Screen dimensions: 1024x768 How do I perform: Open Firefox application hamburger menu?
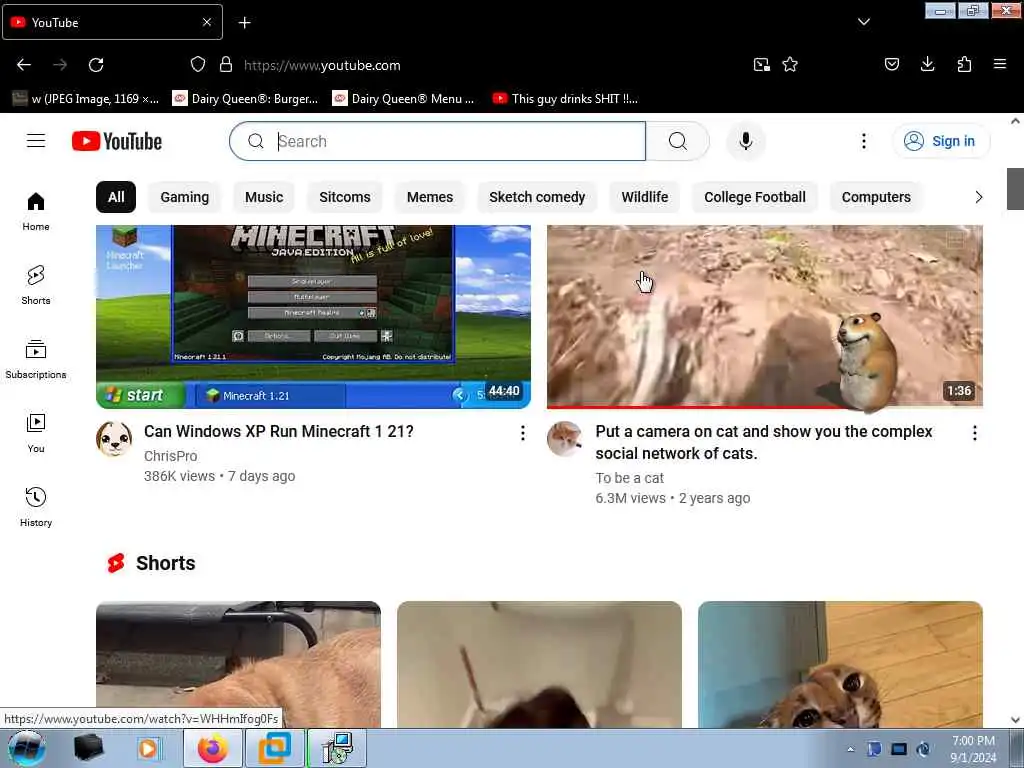(999, 64)
